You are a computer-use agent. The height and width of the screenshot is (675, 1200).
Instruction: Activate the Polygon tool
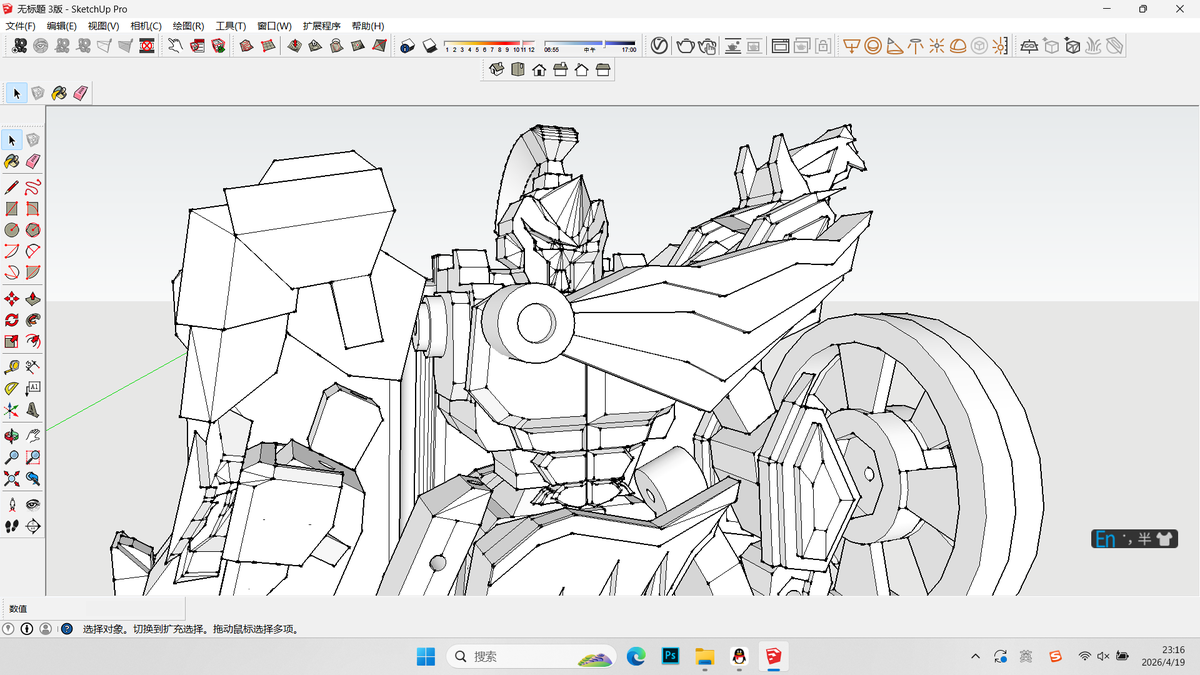pyautogui.click(x=33, y=230)
